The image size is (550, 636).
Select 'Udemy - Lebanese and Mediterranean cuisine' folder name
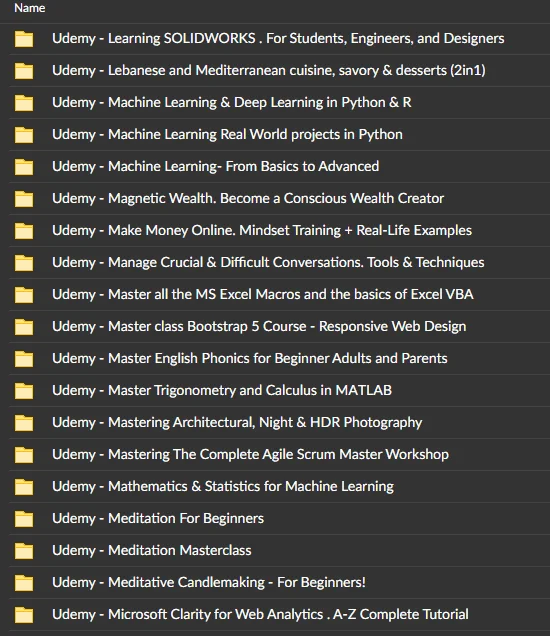point(269,71)
